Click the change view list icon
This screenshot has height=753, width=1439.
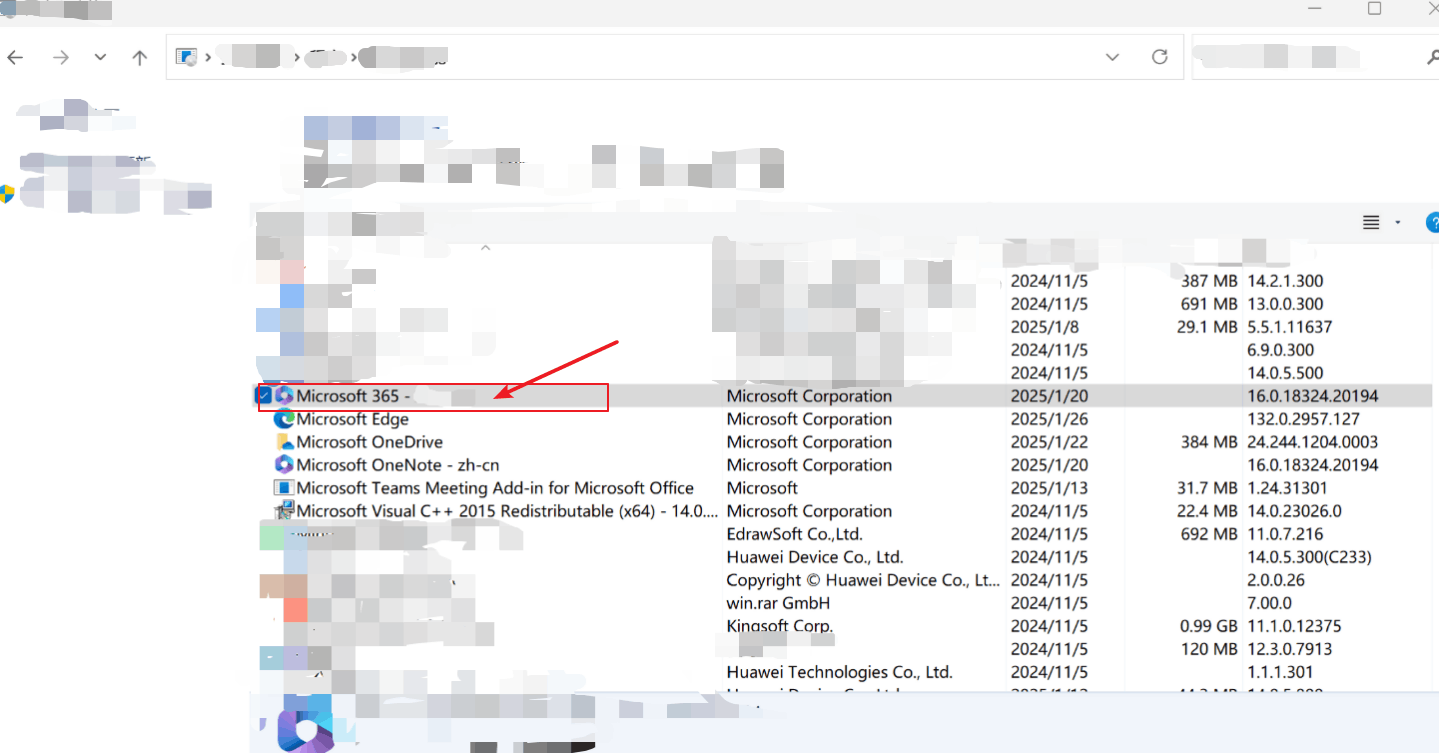pyautogui.click(x=1371, y=222)
